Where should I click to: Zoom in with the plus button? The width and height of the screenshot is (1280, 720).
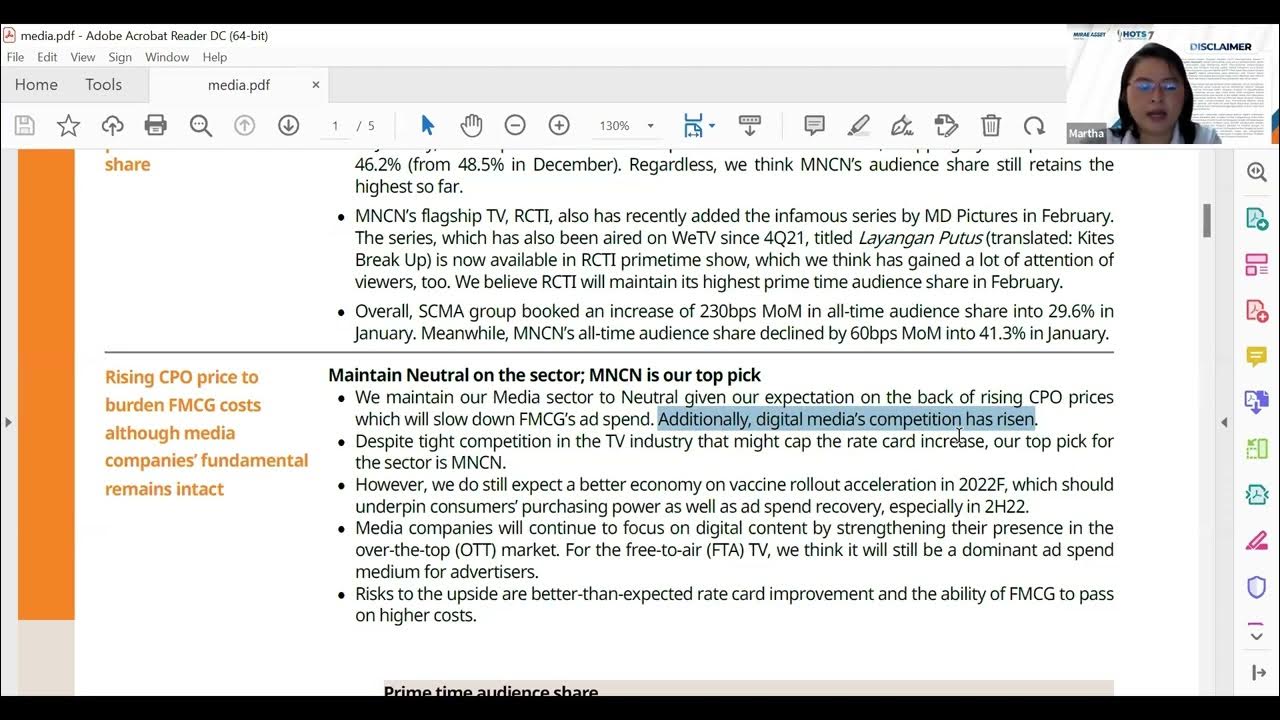point(559,125)
